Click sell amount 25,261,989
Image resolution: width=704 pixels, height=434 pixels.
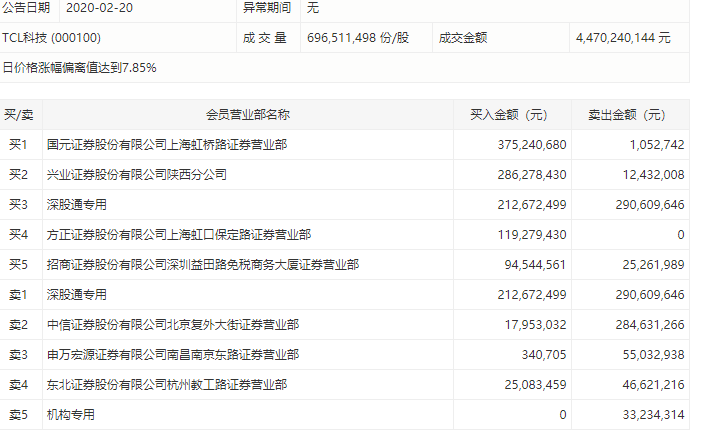(653, 265)
